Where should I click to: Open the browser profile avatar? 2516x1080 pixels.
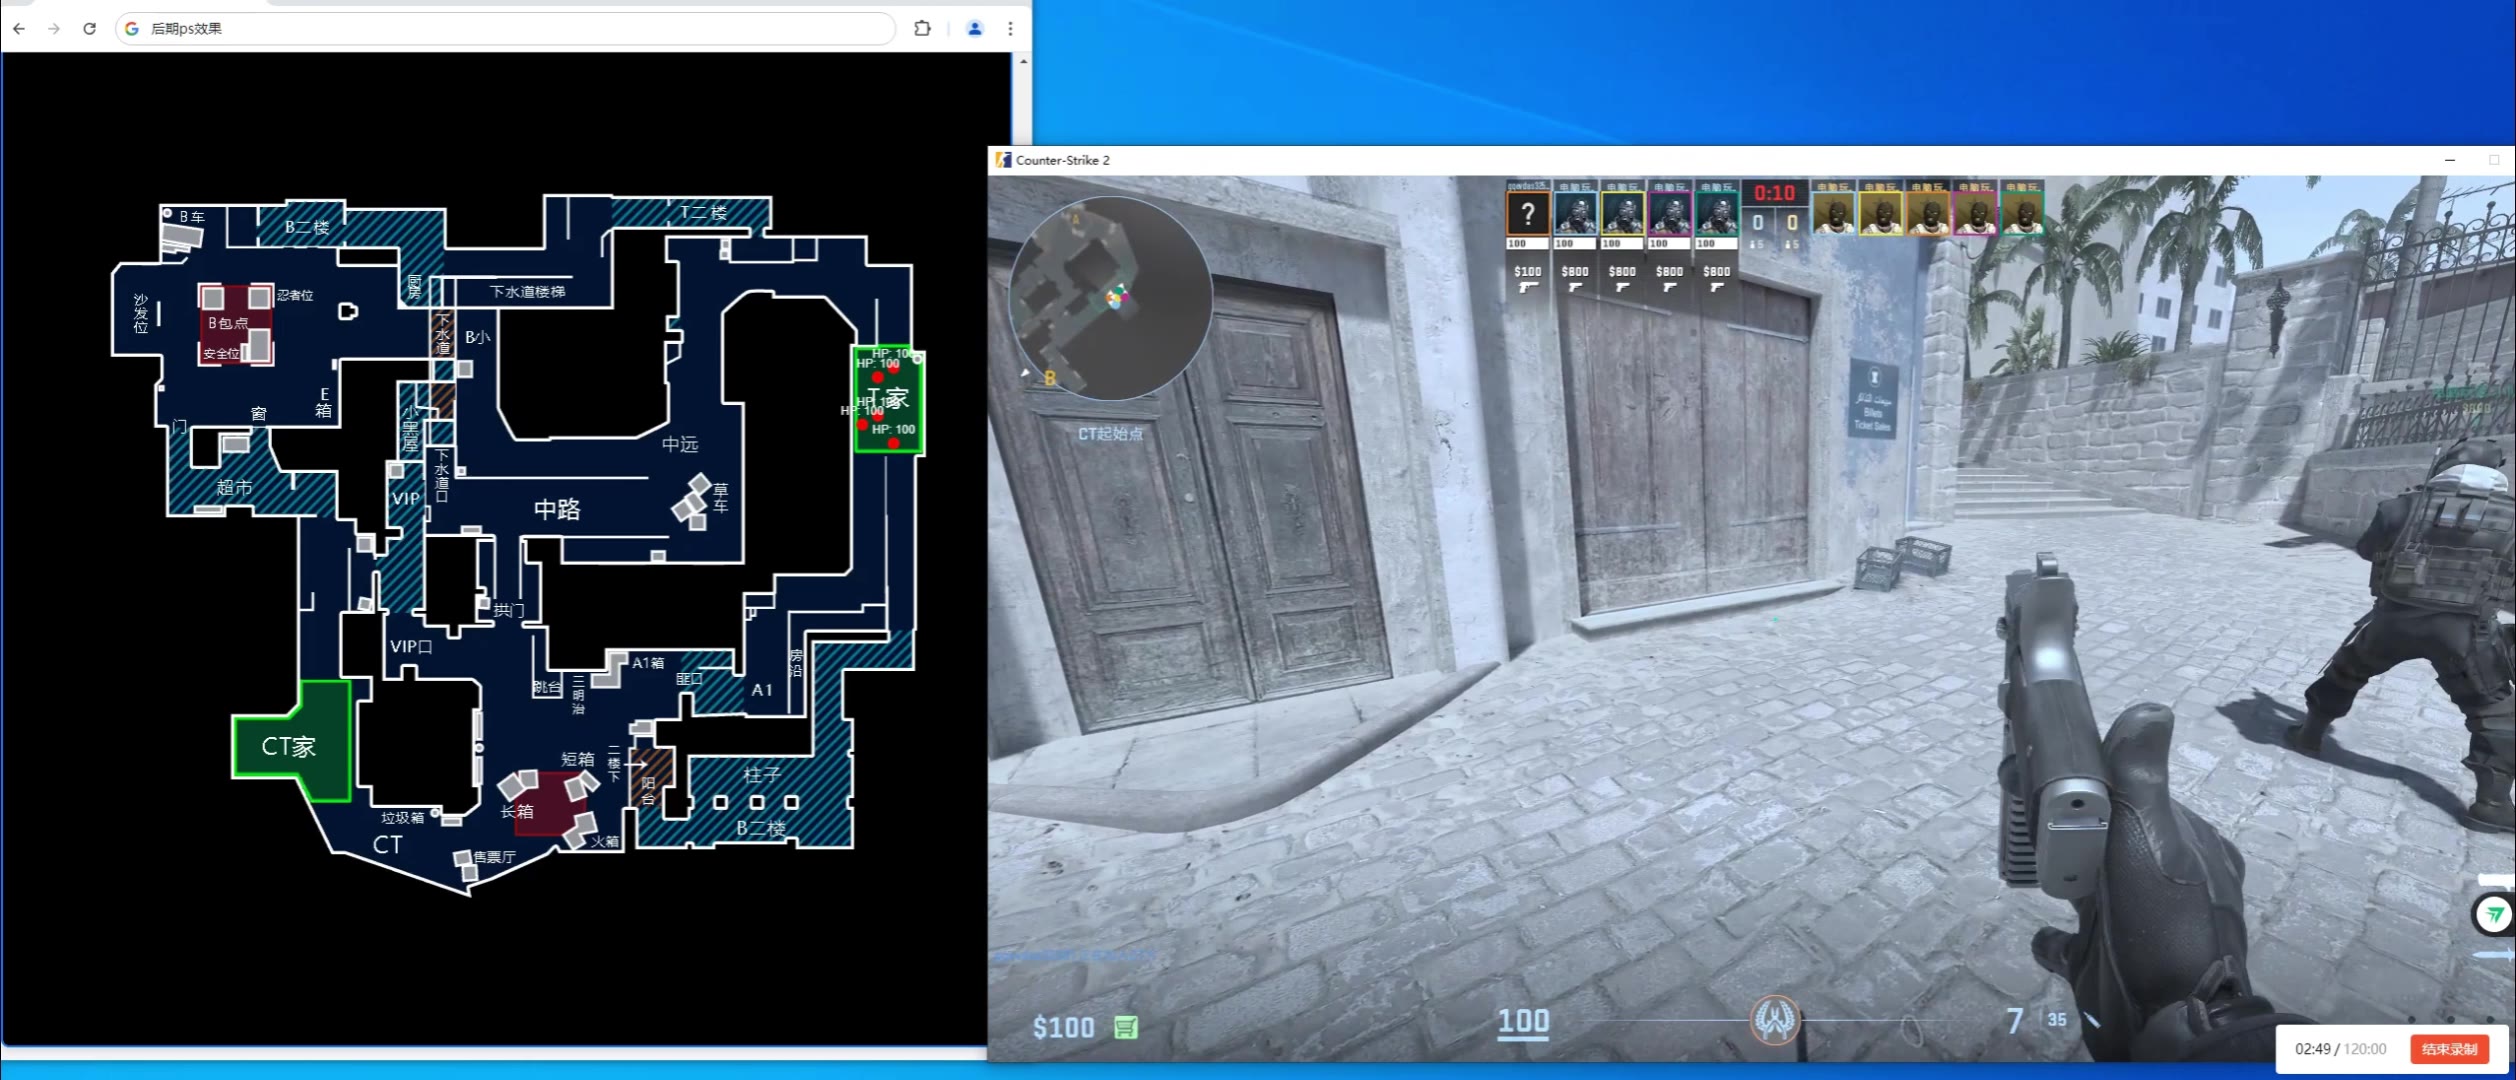tap(974, 29)
